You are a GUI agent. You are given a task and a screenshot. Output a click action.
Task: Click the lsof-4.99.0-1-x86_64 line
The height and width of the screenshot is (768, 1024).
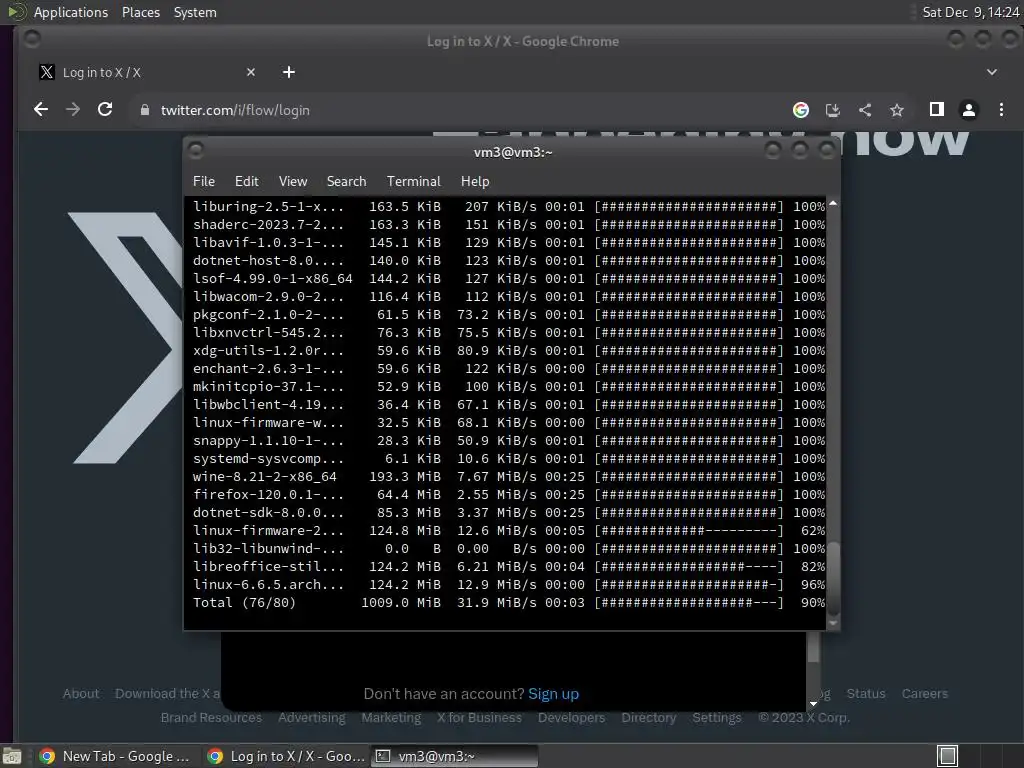coord(509,278)
